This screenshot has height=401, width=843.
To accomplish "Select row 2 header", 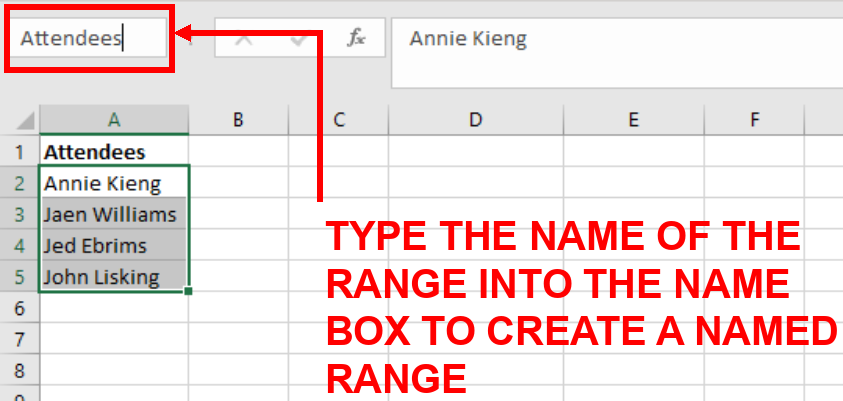I will click(19, 183).
